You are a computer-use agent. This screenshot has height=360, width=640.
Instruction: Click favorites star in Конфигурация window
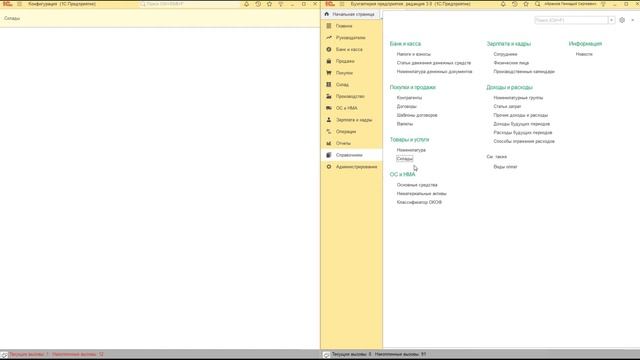(x=269, y=4)
